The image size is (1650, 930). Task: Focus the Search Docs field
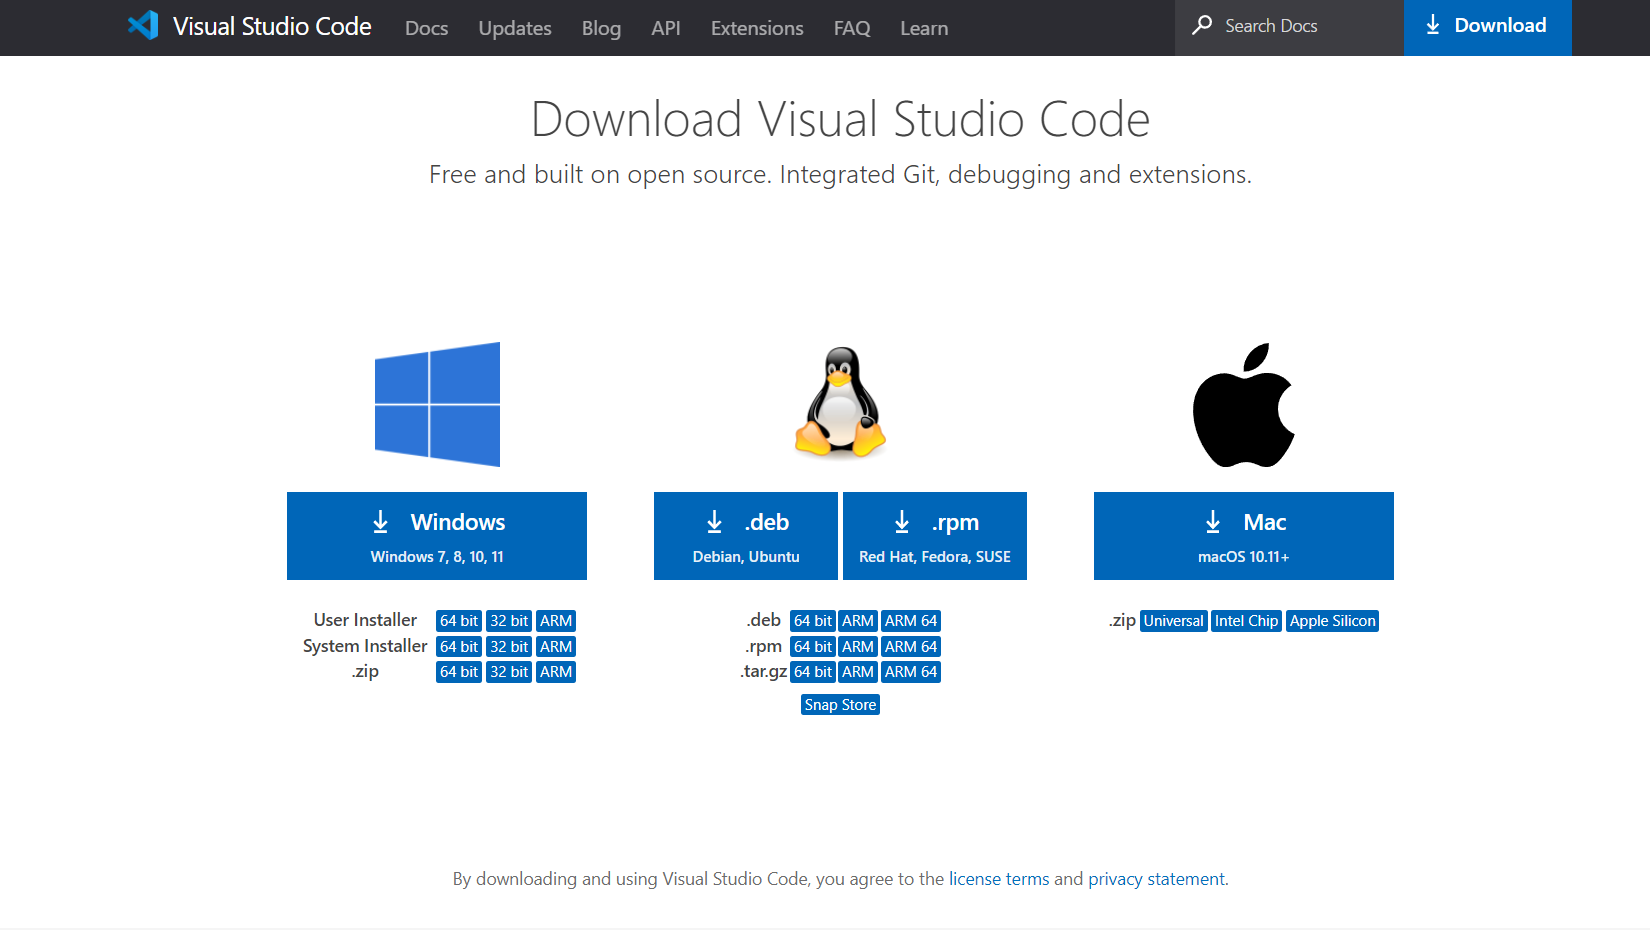tap(1290, 26)
